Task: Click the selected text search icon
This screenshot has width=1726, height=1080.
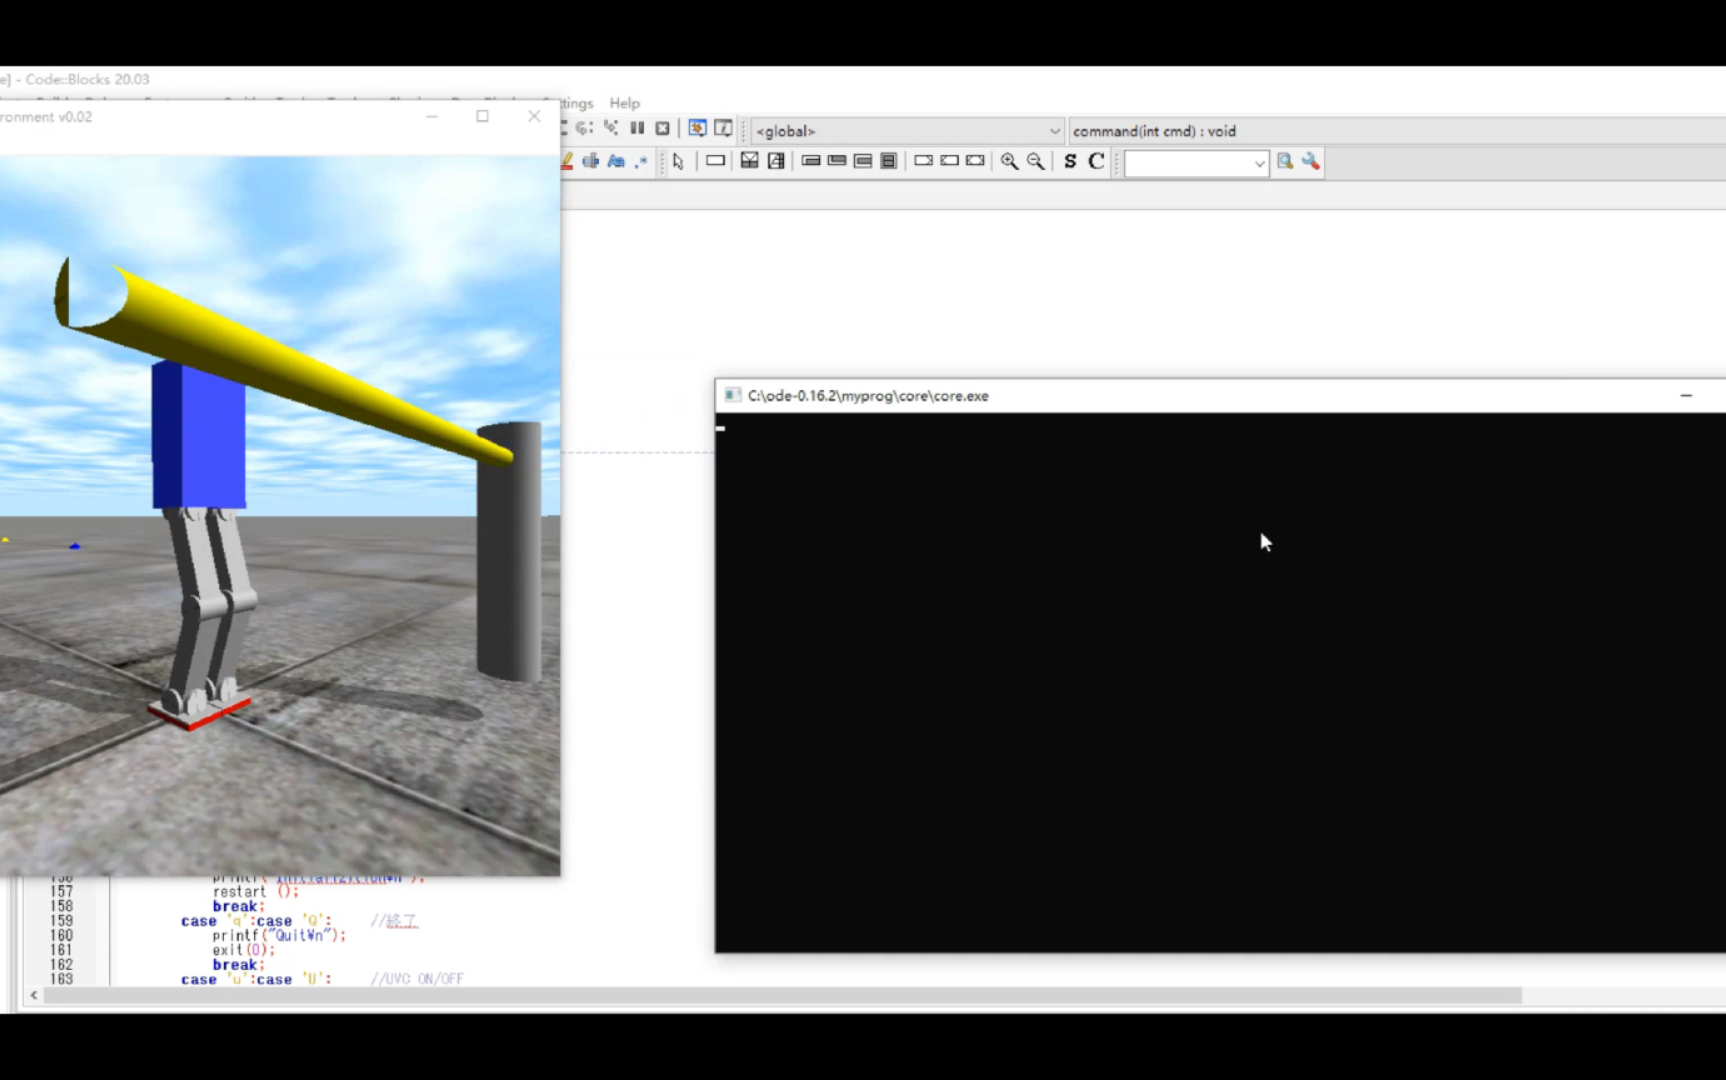Action: coord(591,161)
